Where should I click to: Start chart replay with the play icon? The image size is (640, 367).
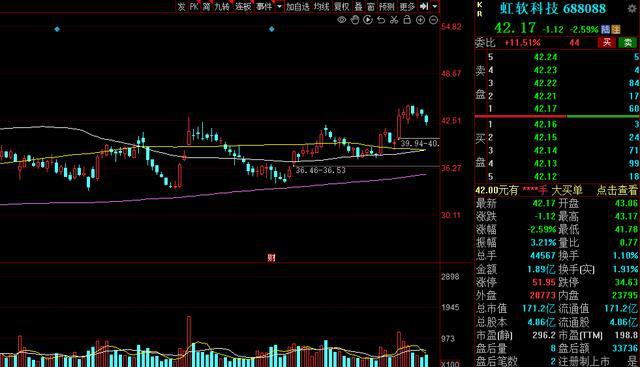pyautogui.click(x=368, y=20)
